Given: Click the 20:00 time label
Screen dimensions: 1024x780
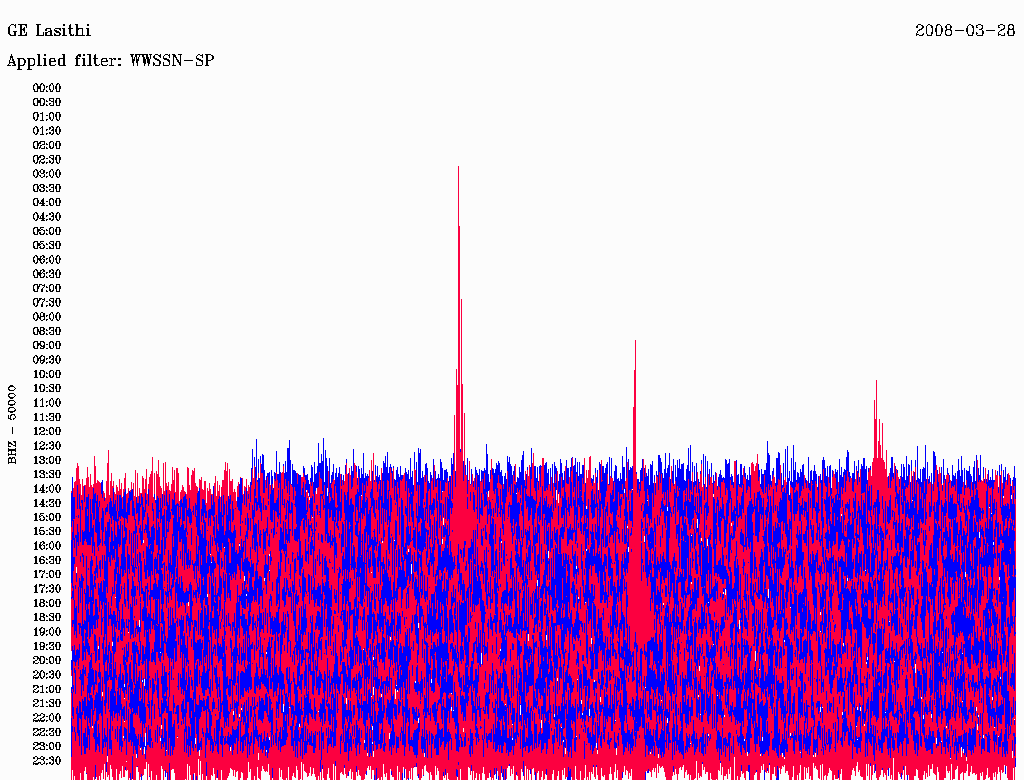Looking at the screenshot, I should click(47, 661).
